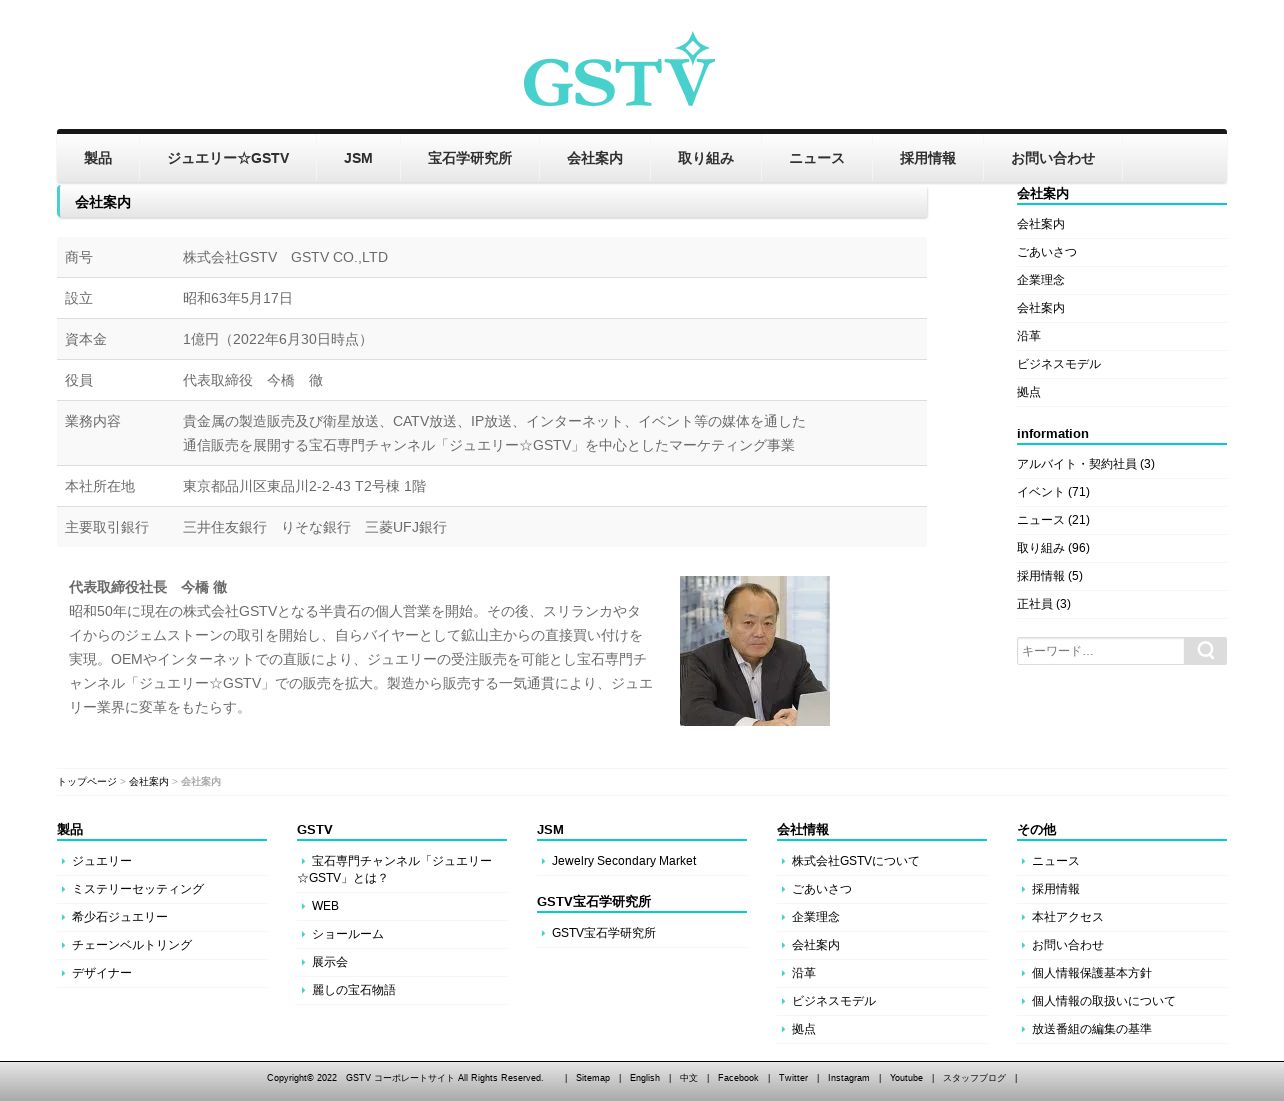Image resolution: width=1284 pixels, height=1101 pixels.
Task: Open ニュース (21) category
Action: [x=1053, y=520]
